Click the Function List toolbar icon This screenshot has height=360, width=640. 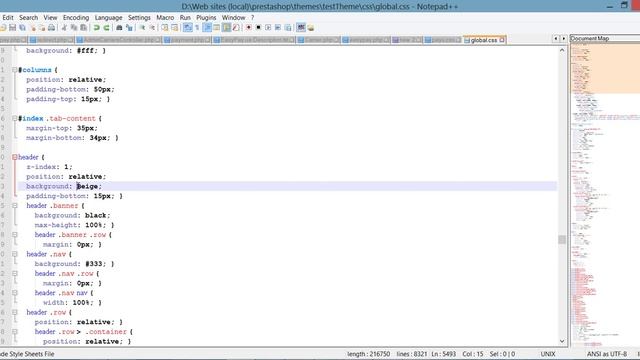pos(236,27)
